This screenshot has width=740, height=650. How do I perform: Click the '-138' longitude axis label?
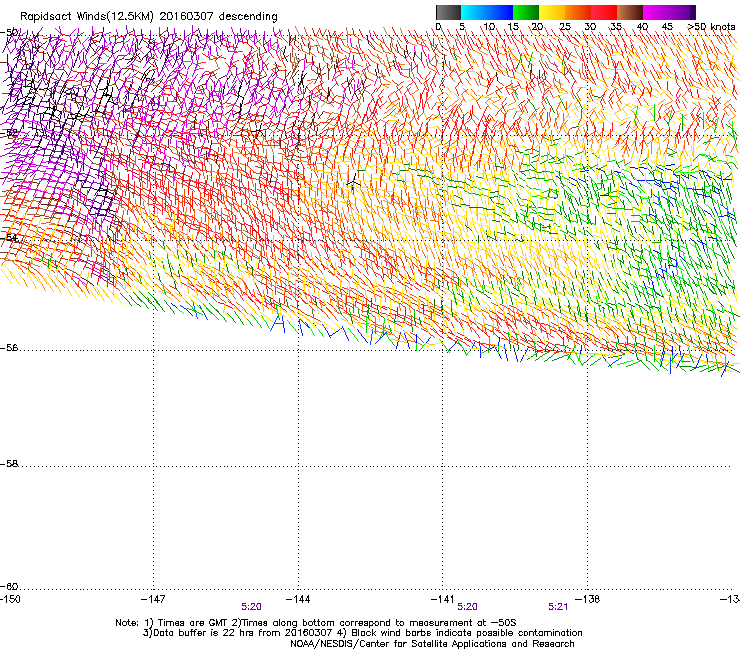pyautogui.click(x=588, y=599)
